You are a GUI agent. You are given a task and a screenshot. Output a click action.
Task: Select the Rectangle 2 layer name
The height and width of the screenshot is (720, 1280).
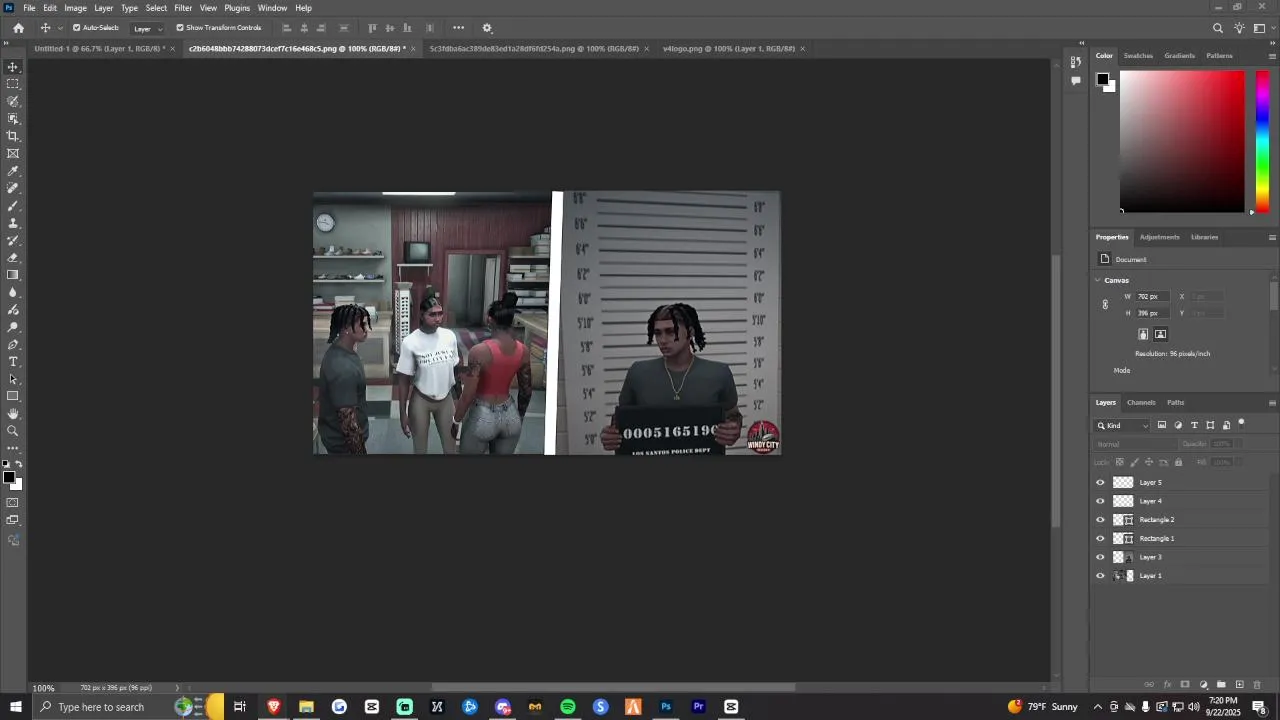pyautogui.click(x=1157, y=520)
